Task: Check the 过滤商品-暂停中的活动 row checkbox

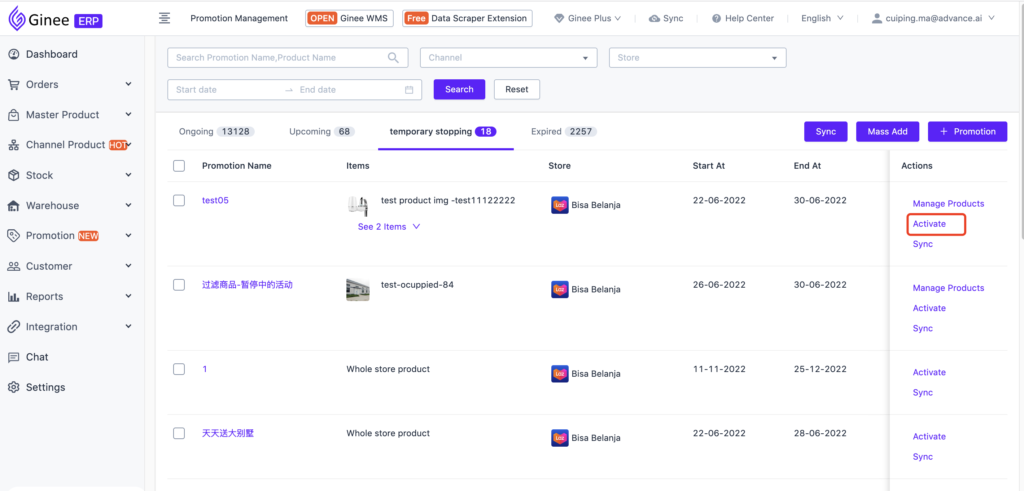Action: 179,285
